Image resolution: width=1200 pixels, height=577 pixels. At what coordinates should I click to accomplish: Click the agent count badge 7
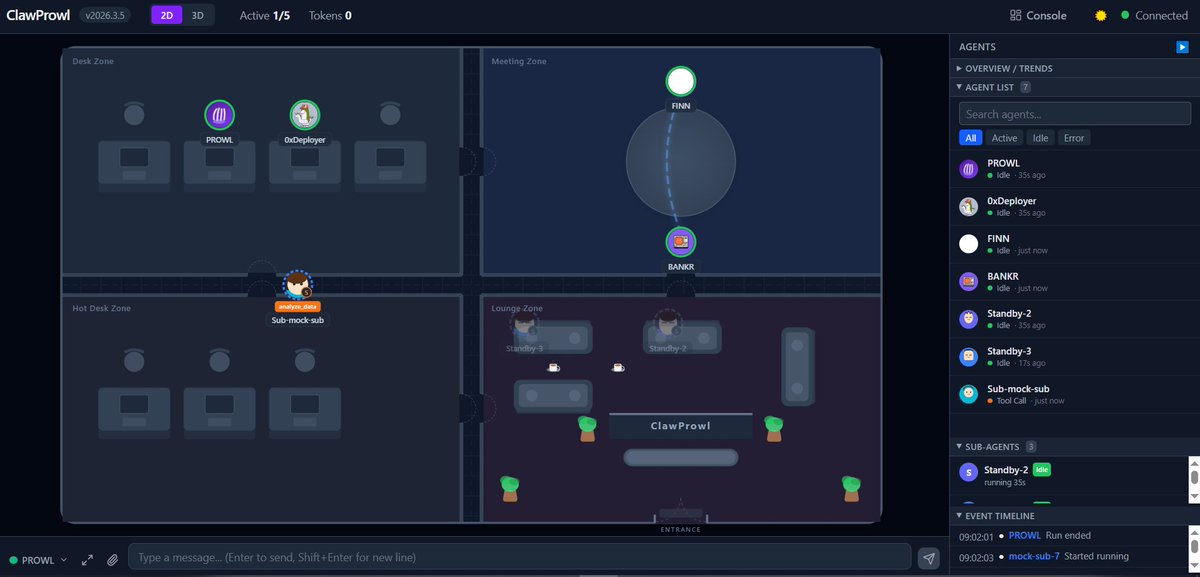tap(1025, 87)
